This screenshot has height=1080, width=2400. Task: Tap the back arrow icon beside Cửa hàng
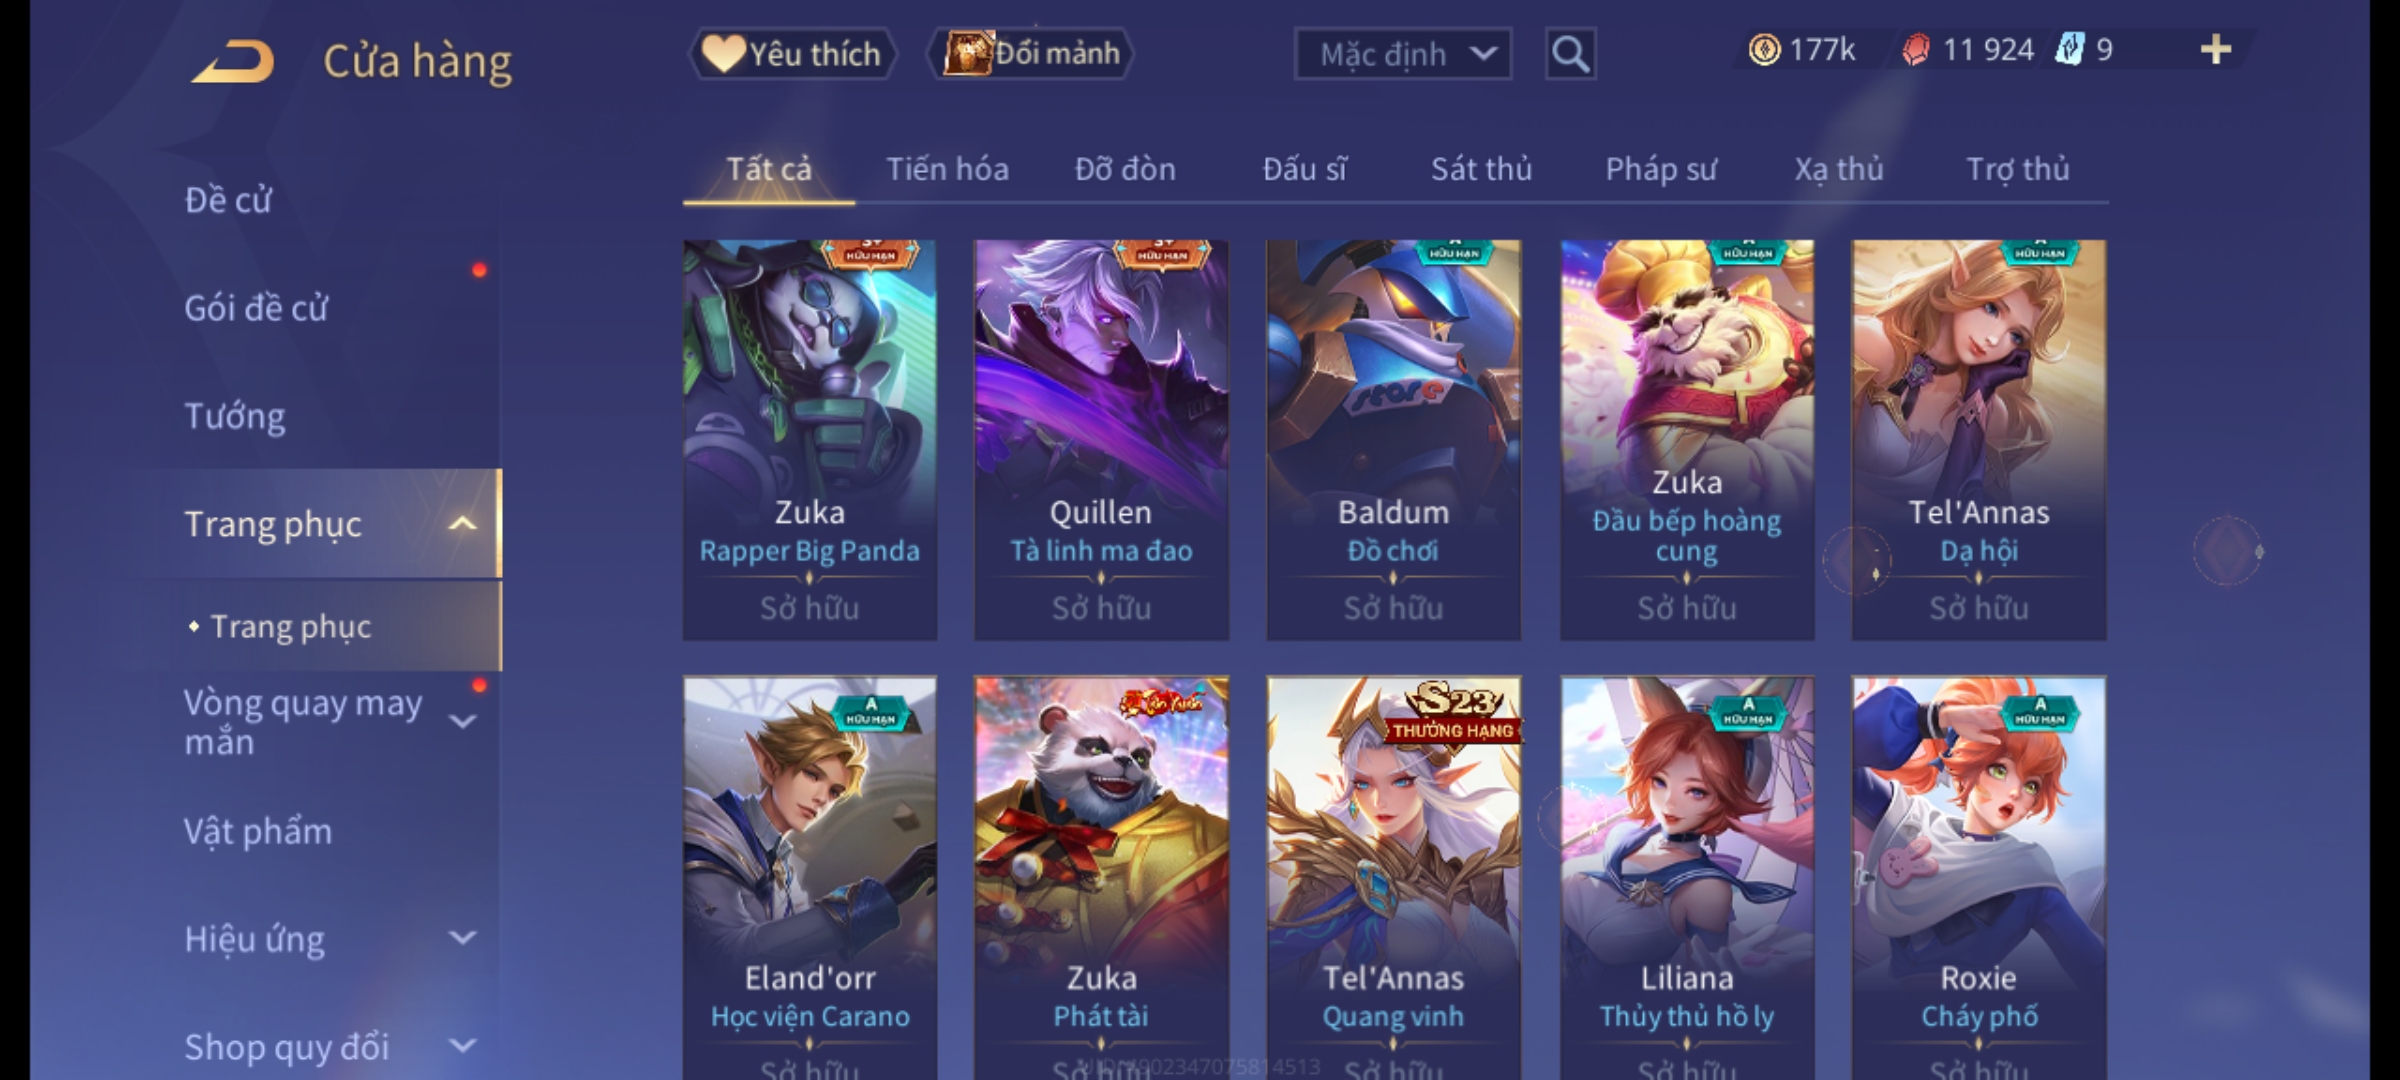[233, 61]
